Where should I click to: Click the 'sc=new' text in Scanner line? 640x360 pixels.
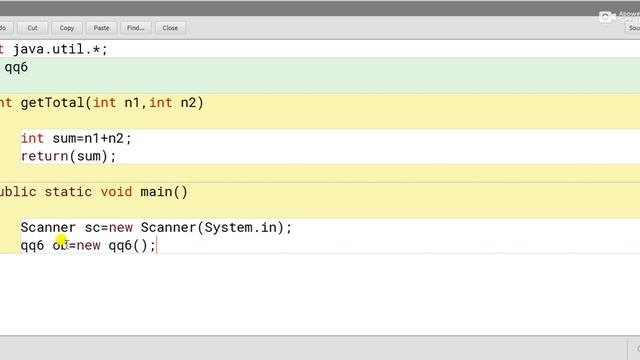(x=109, y=228)
